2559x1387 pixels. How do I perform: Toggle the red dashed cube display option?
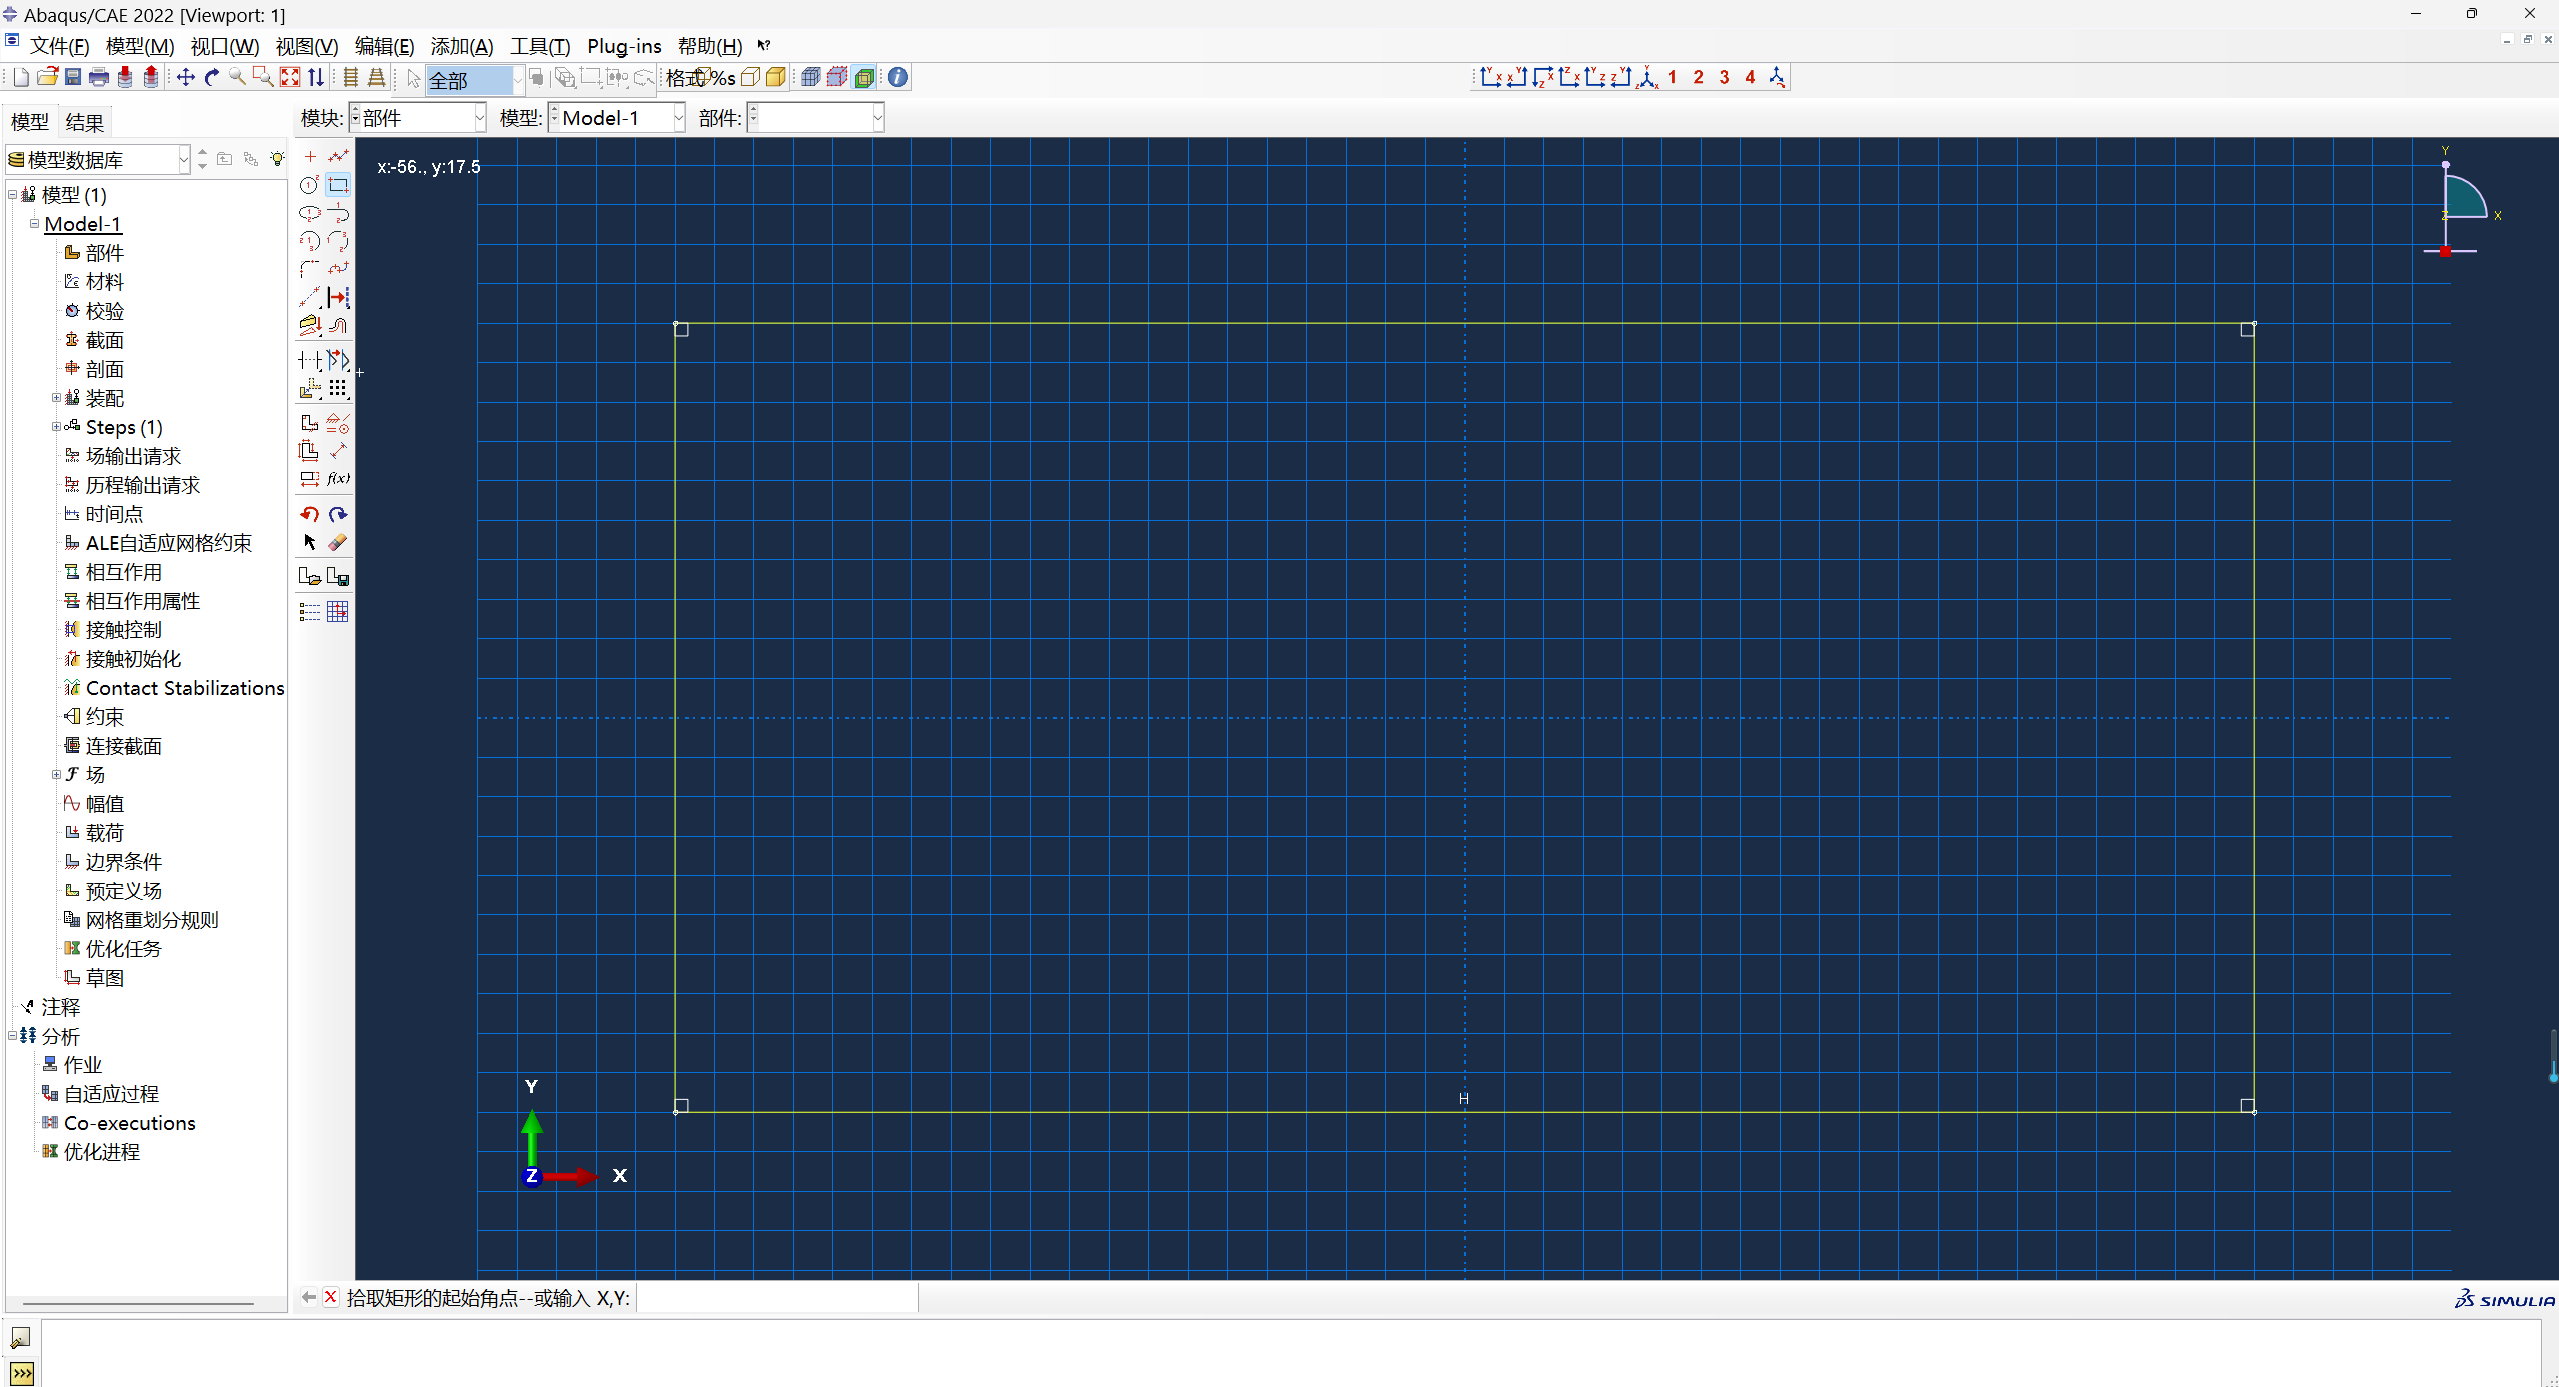pos(838,77)
